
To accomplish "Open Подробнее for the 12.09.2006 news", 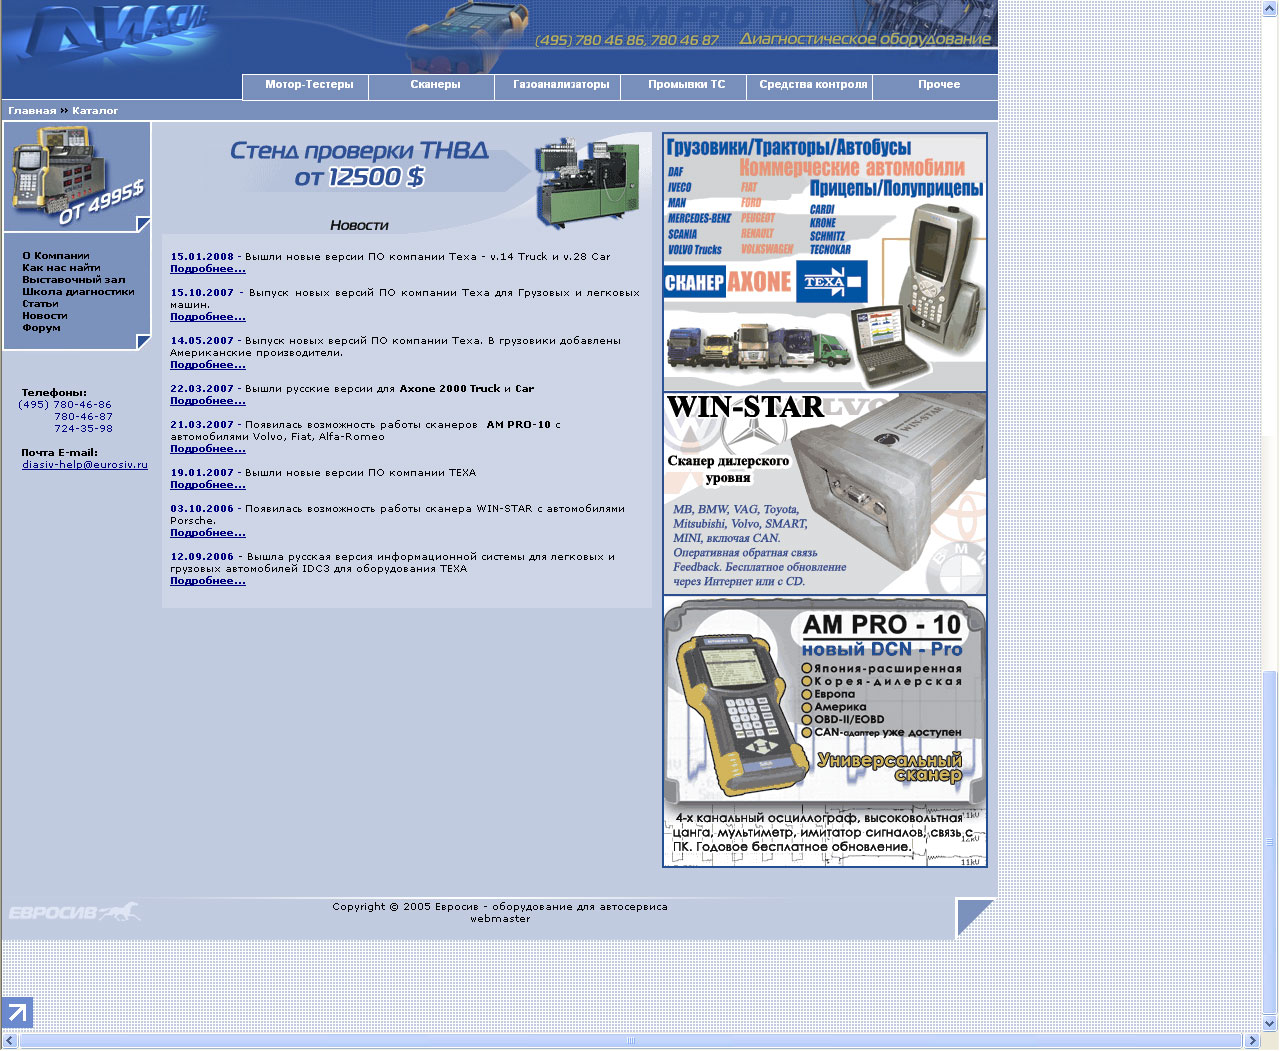I will pyautogui.click(x=208, y=581).
